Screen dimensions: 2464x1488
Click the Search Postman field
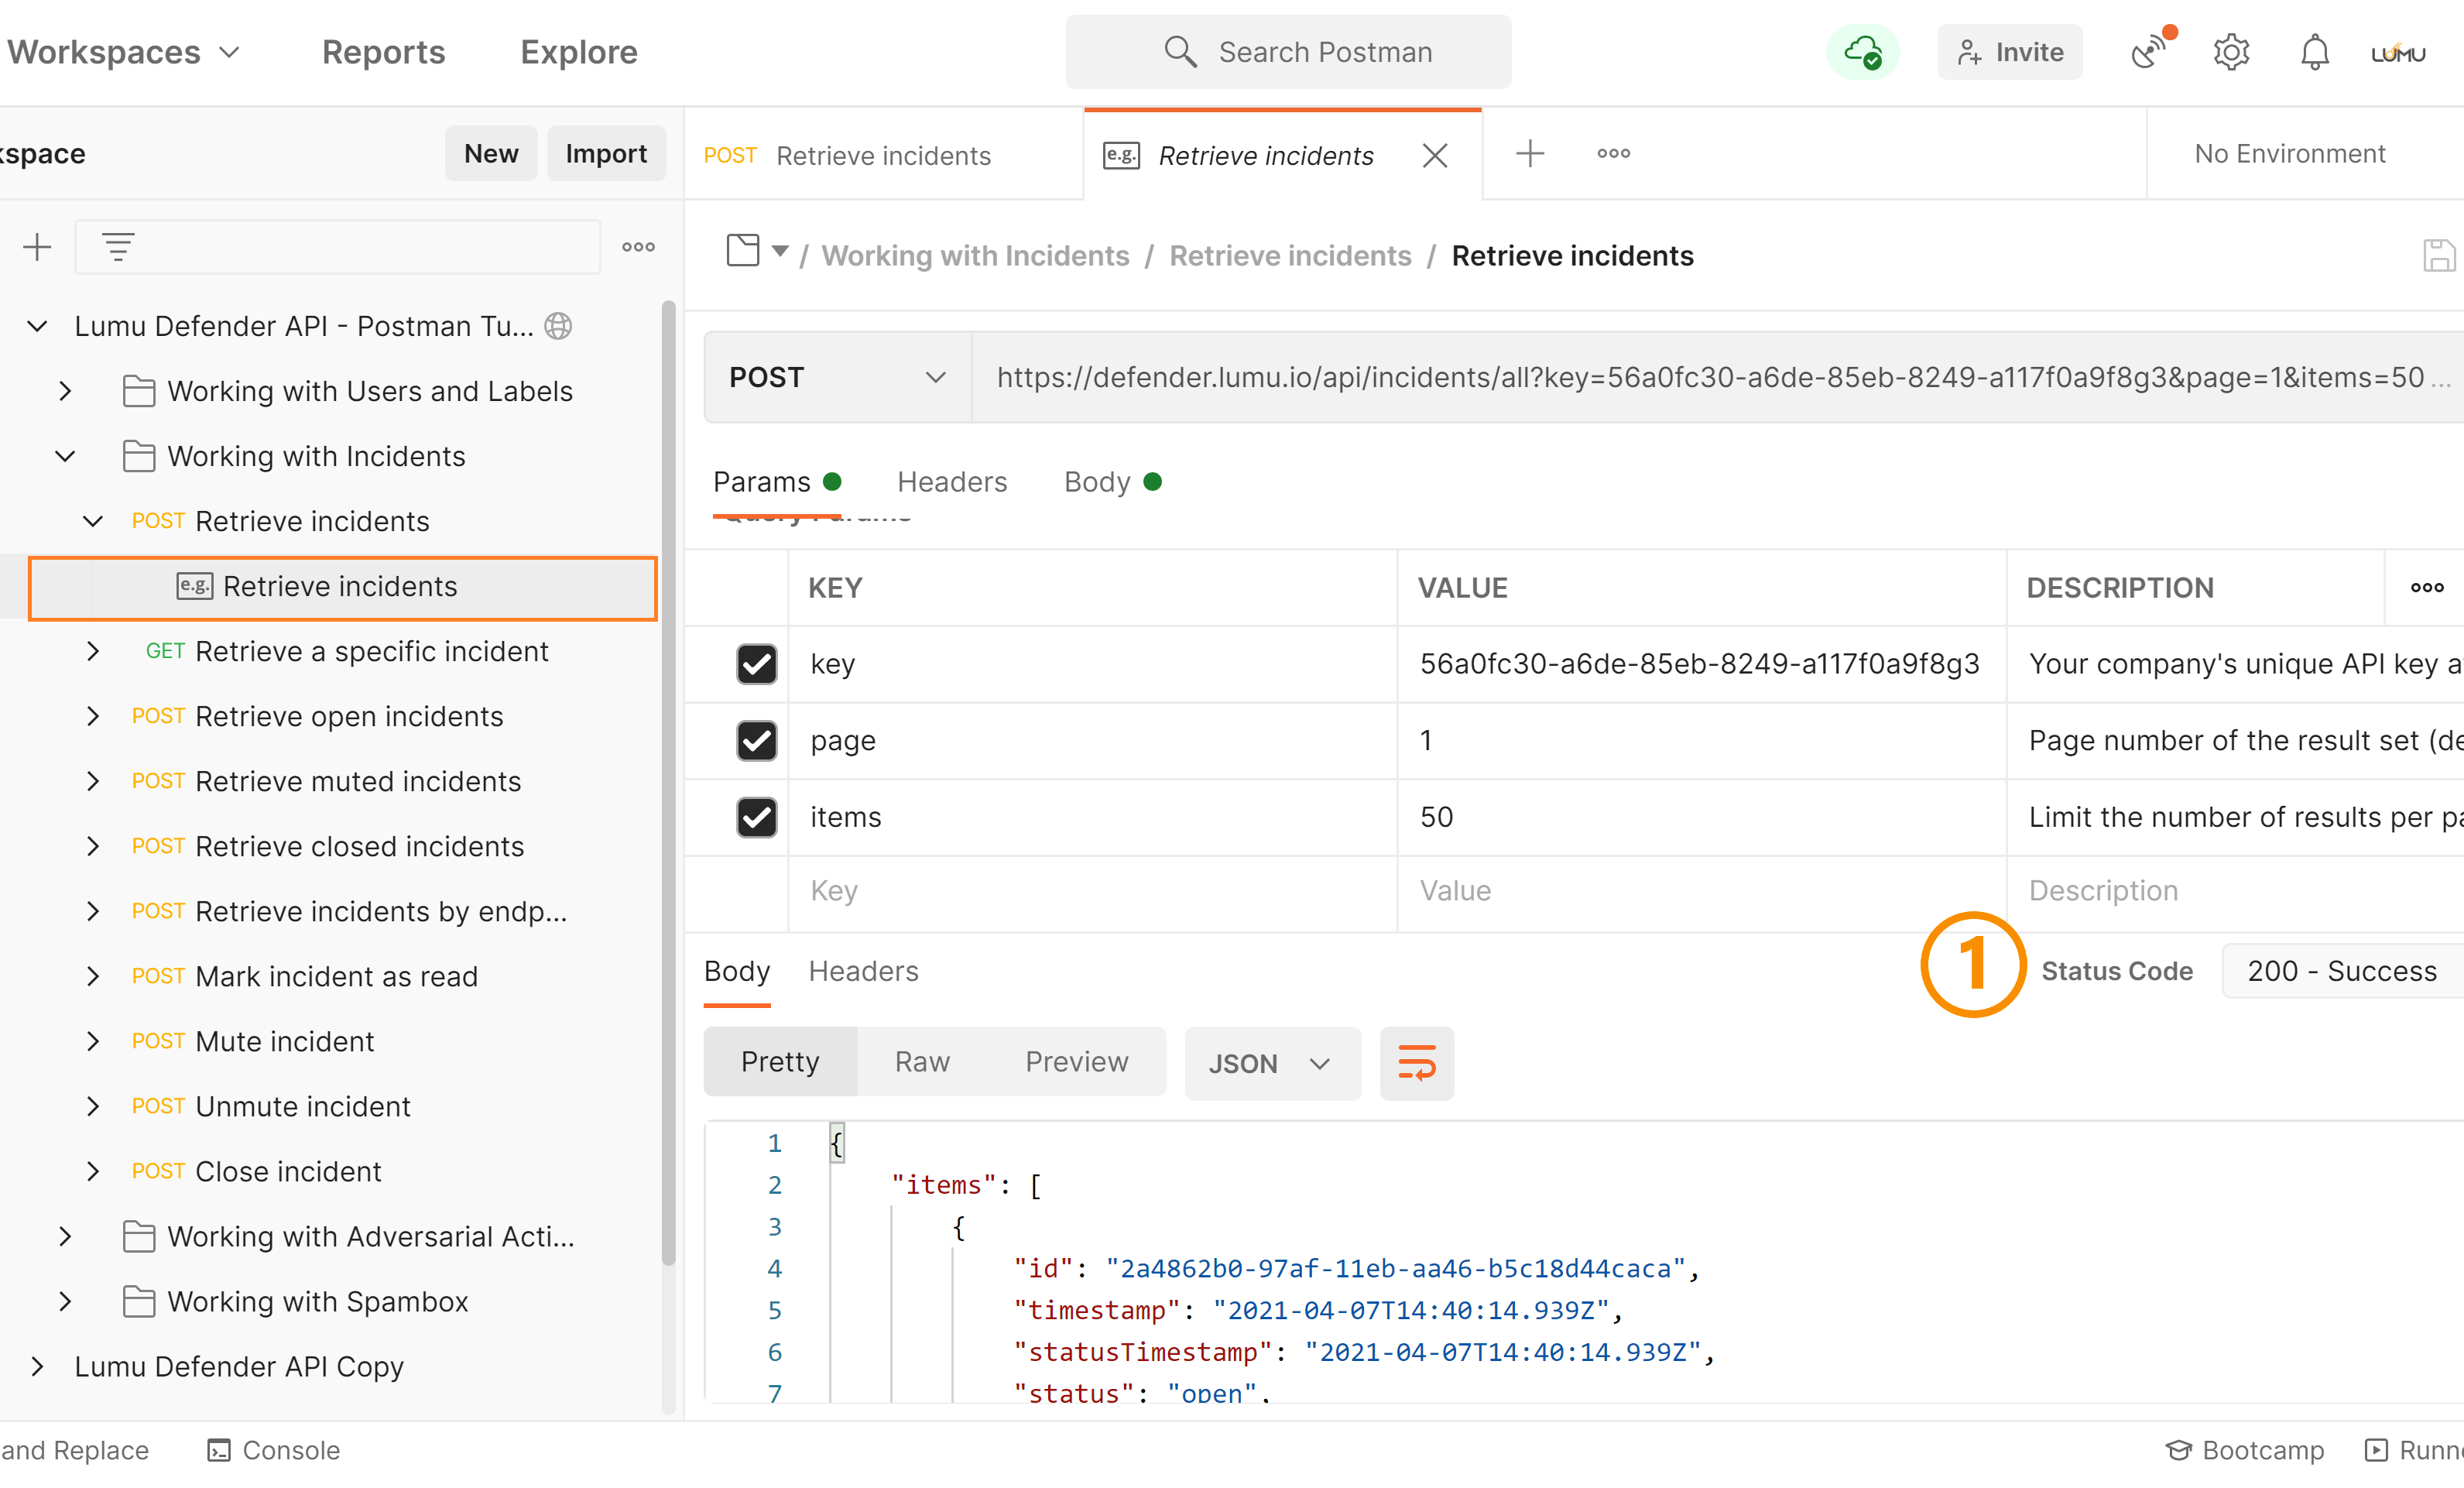pyautogui.click(x=1288, y=51)
